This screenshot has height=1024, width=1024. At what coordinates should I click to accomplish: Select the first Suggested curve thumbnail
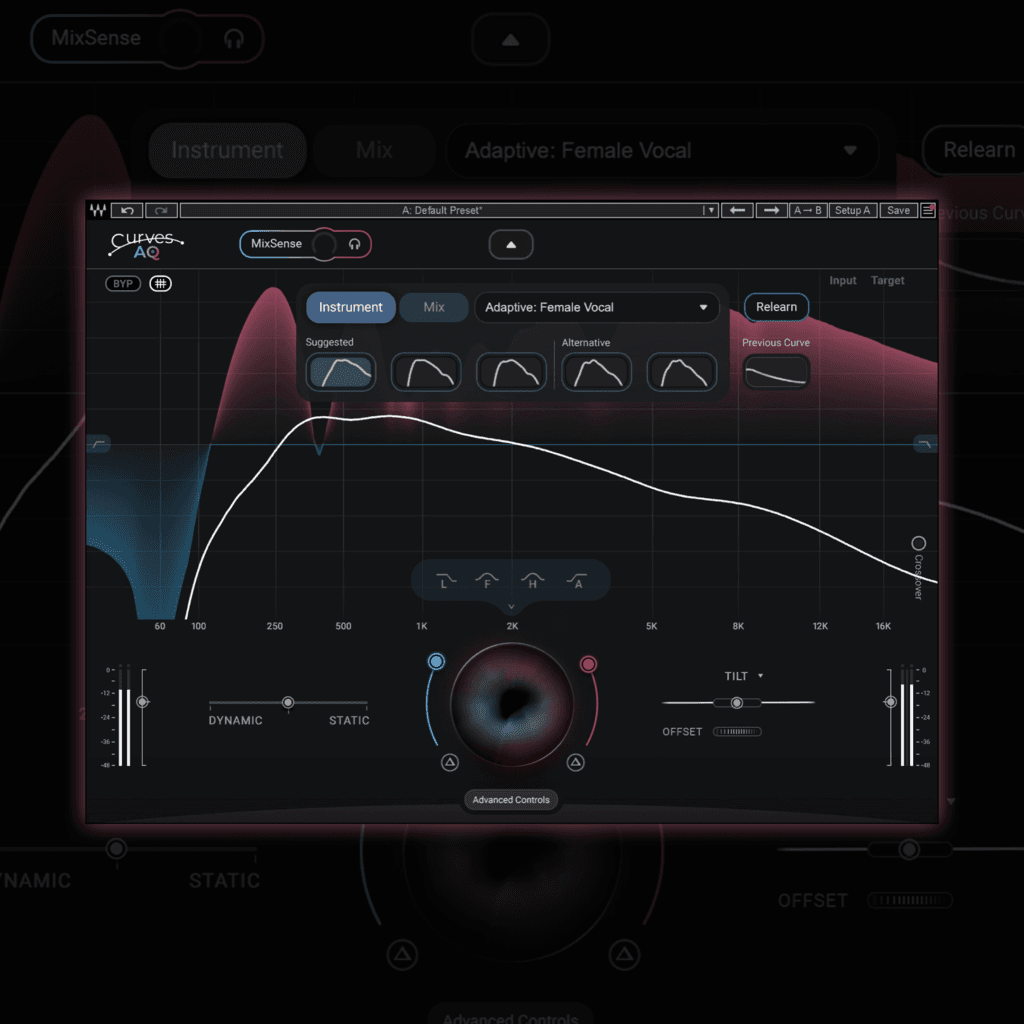[x=341, y=372]
